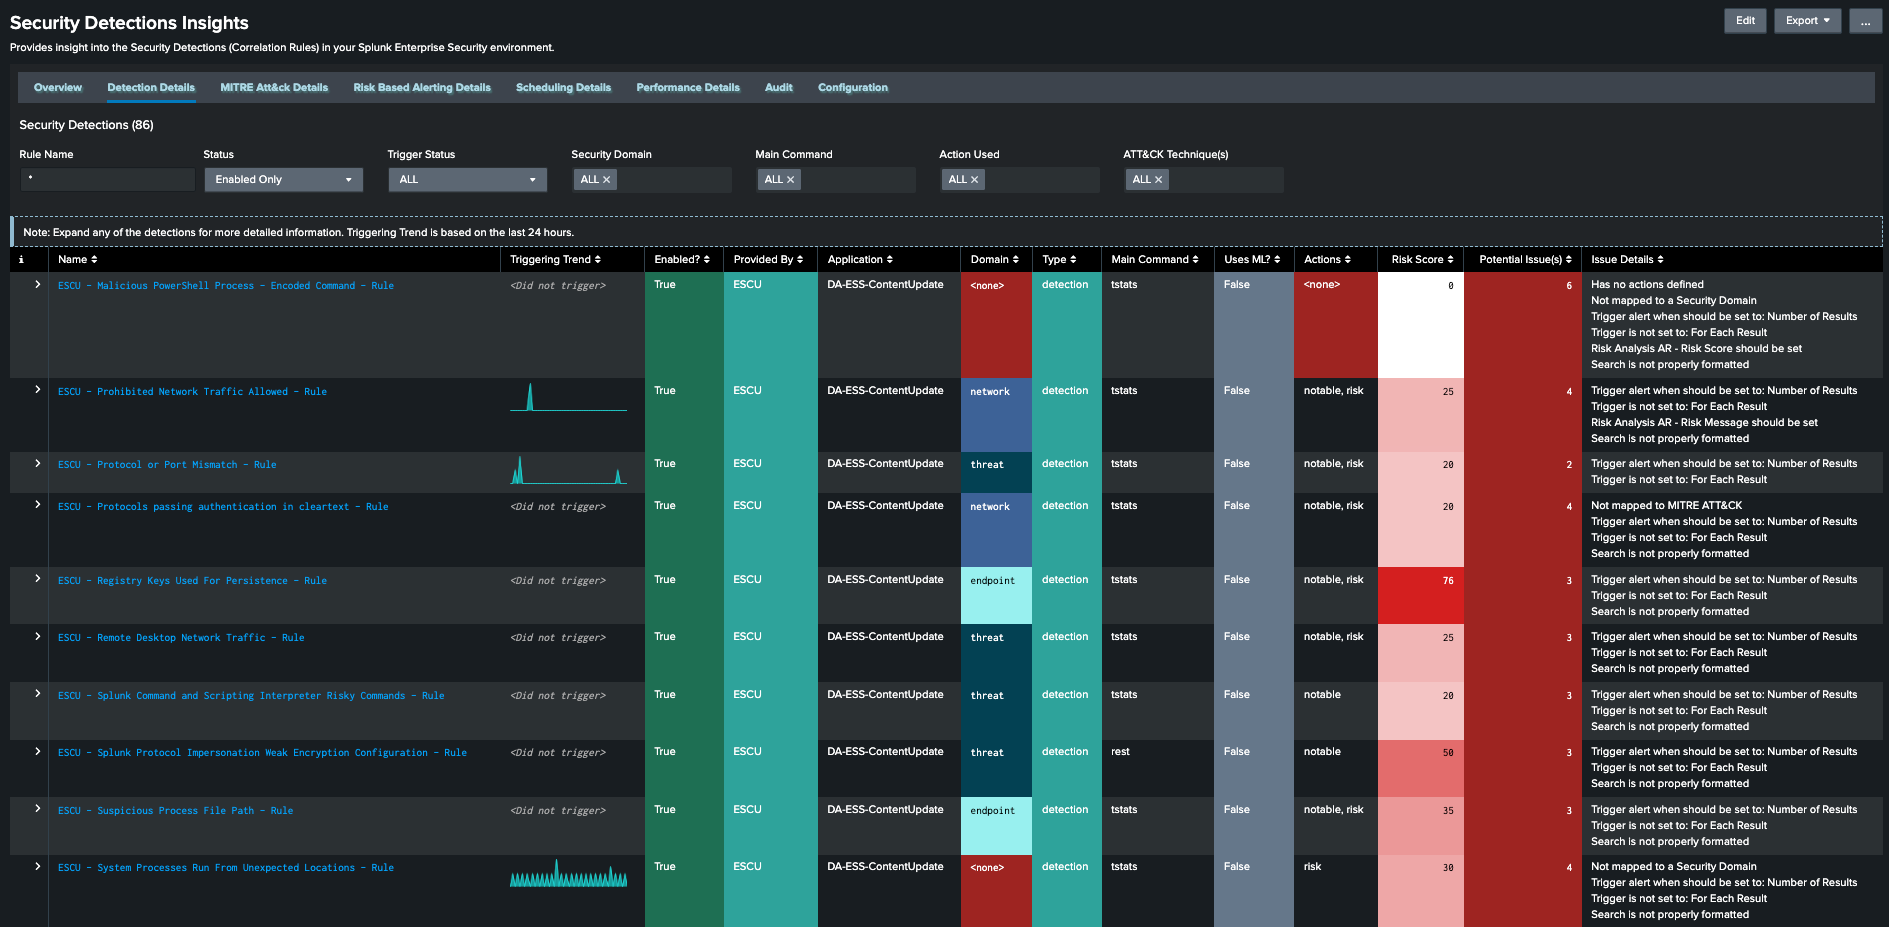Sort table by Type column
The width and height of the screenshot is (1889, 927).
tap(1059, 259)
